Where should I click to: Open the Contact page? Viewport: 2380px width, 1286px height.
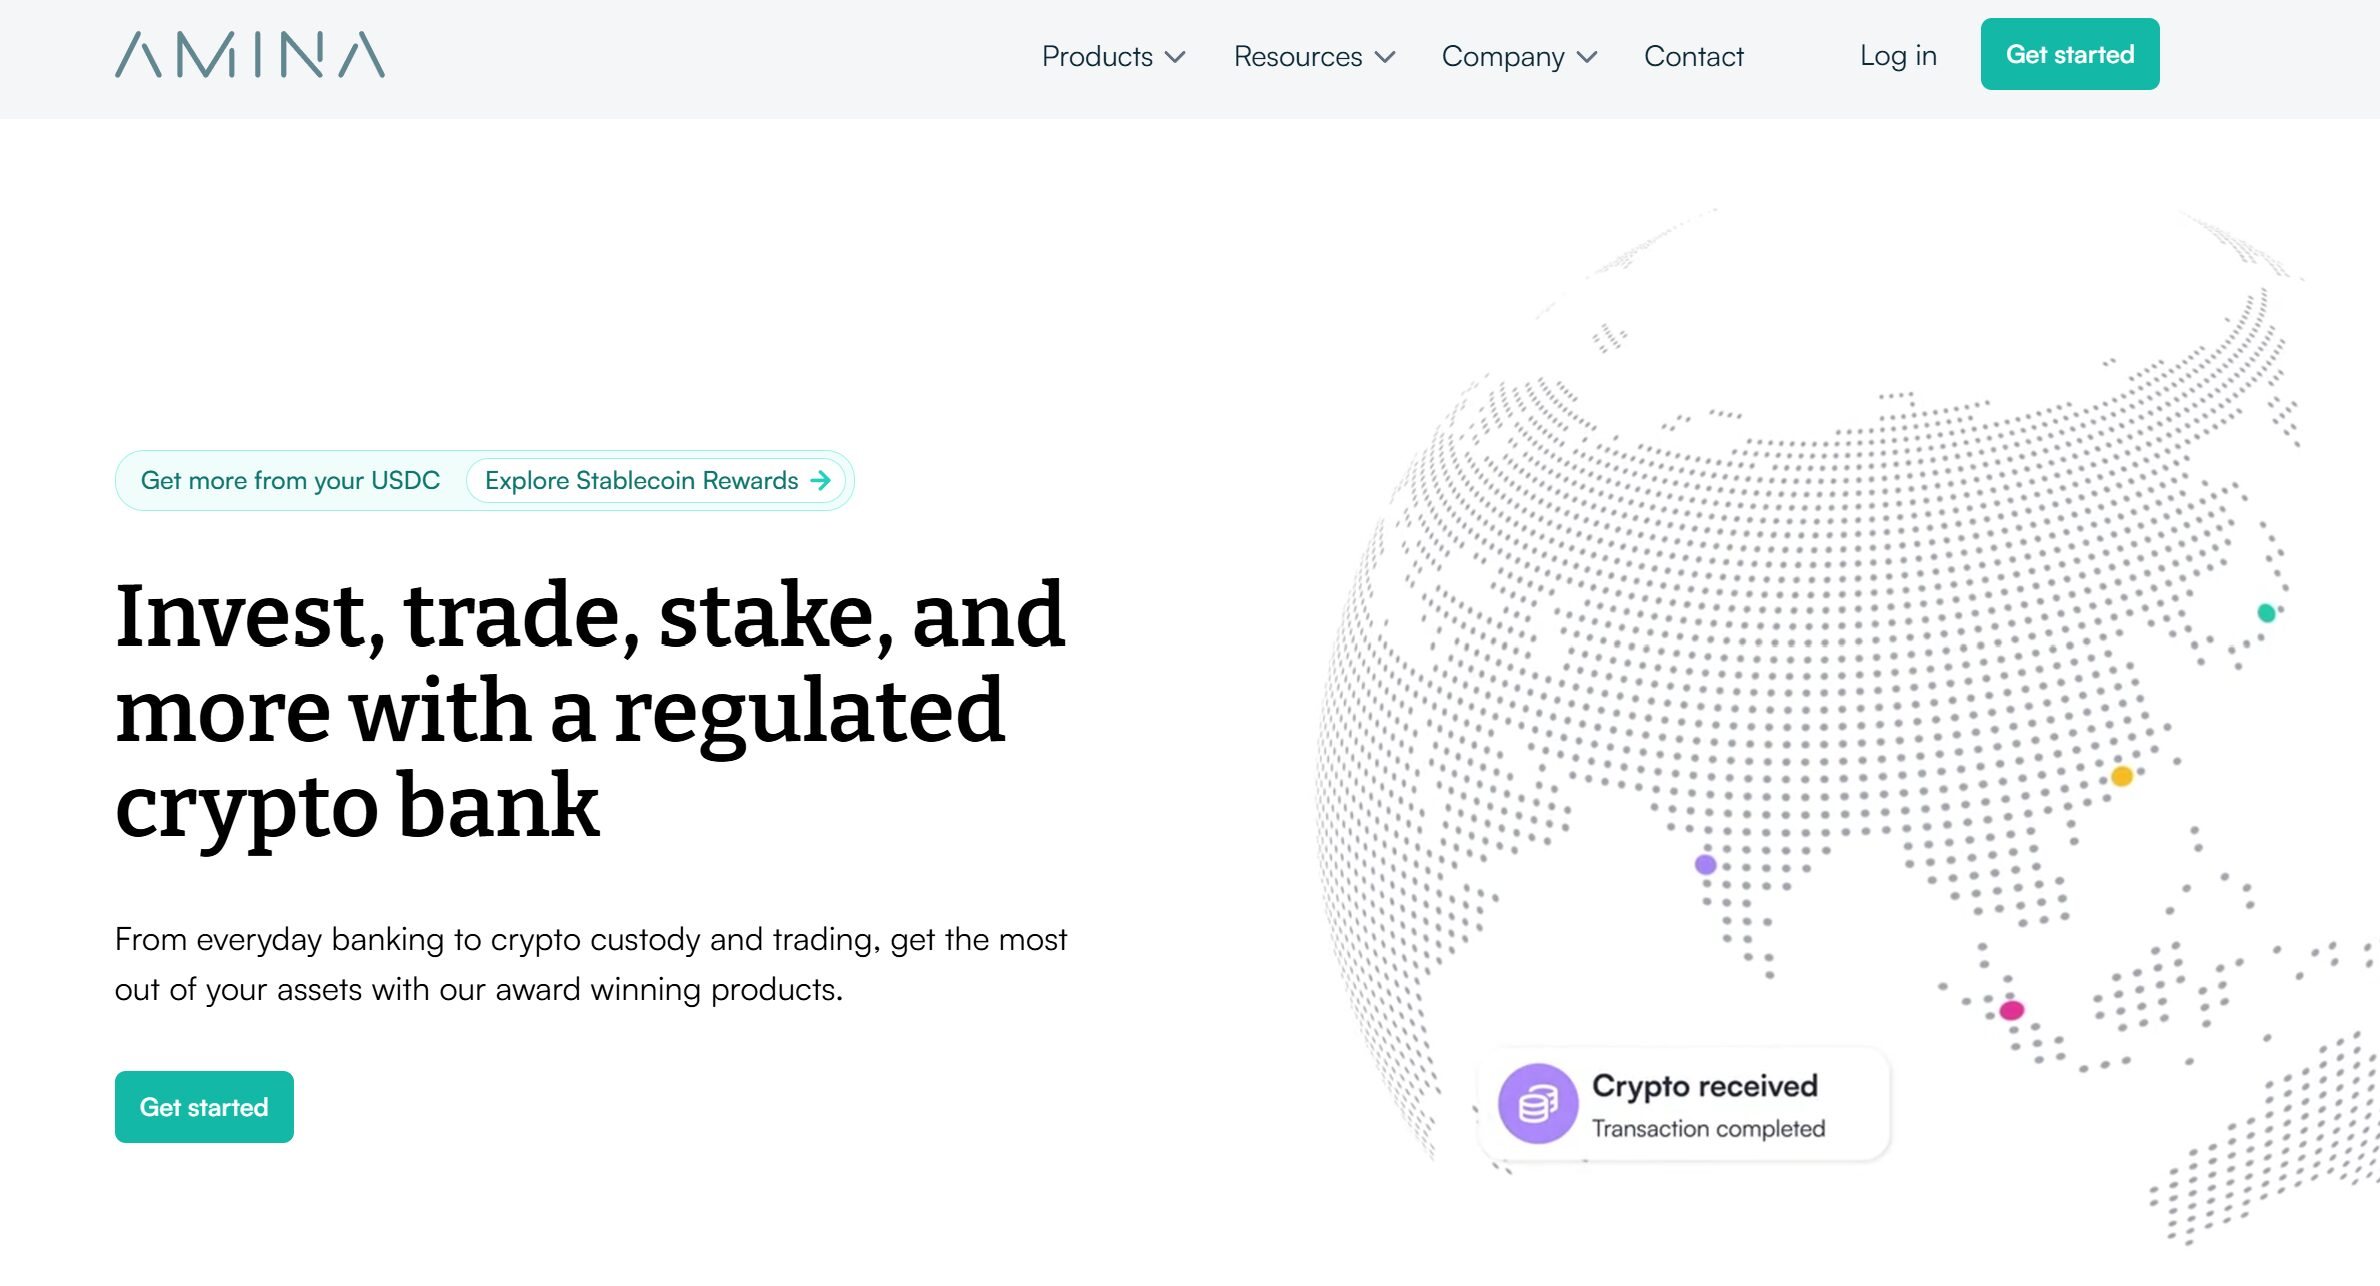(x=1693, y=57)
